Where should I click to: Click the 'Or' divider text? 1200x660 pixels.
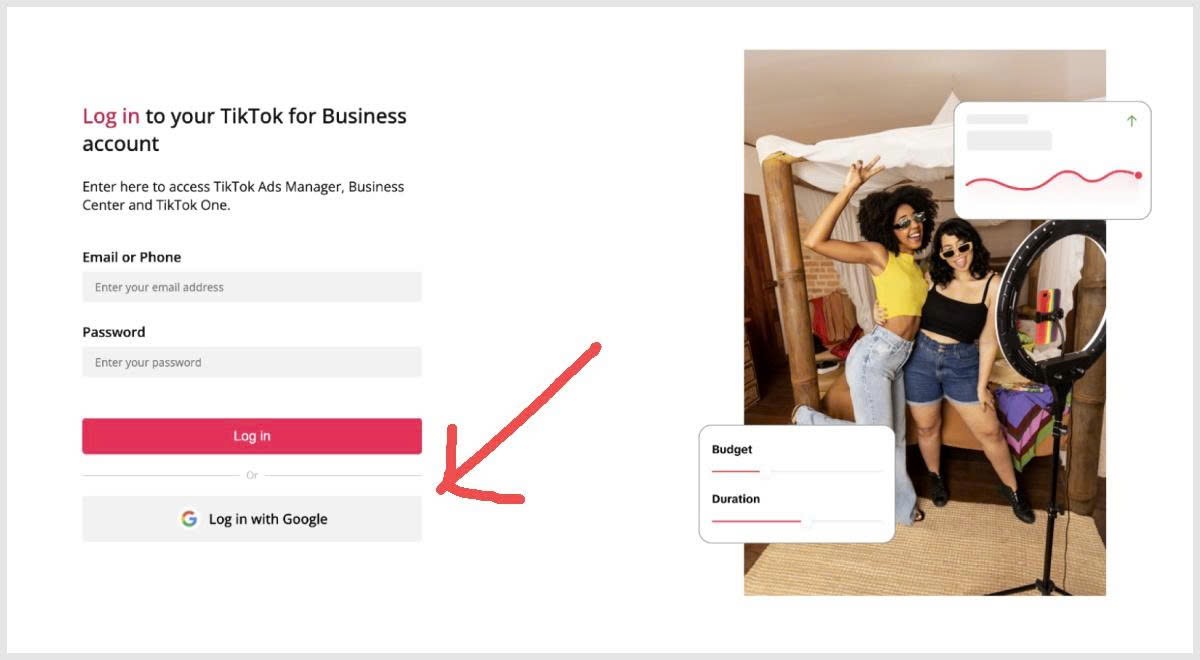[x=252, y=475]
